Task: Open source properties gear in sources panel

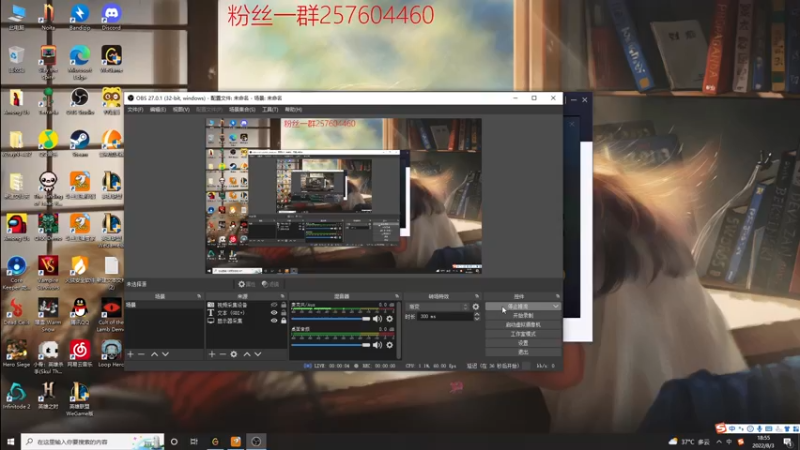Action: 234,354
